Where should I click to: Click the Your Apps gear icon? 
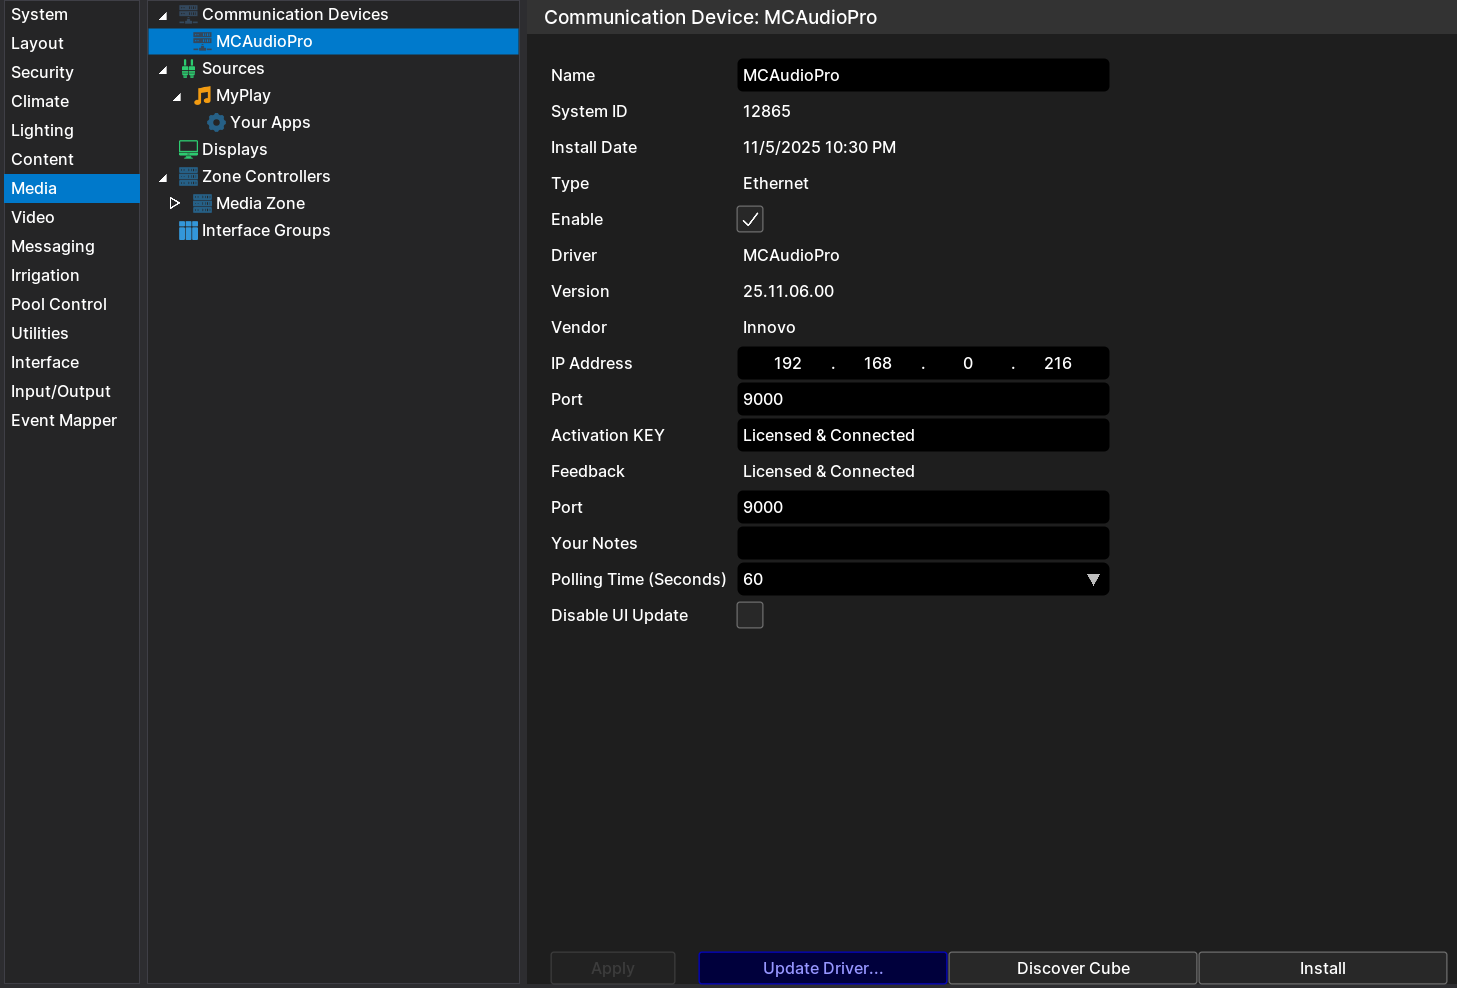point(216,122)
